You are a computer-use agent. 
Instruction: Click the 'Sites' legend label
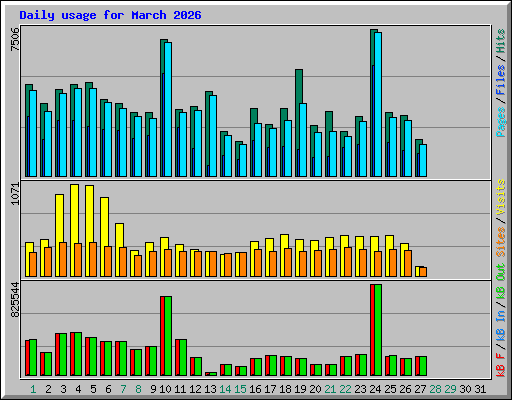pyautogui.click(x=501, y=242)
